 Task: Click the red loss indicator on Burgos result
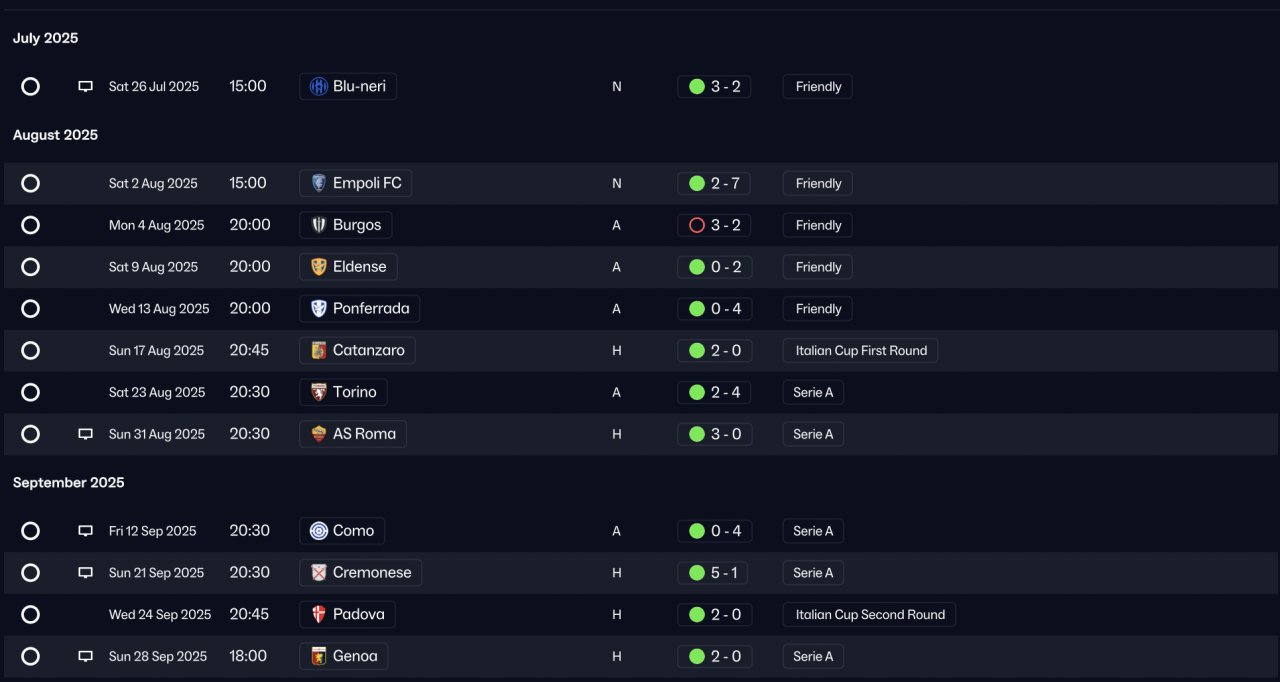[x=697, y=225]
